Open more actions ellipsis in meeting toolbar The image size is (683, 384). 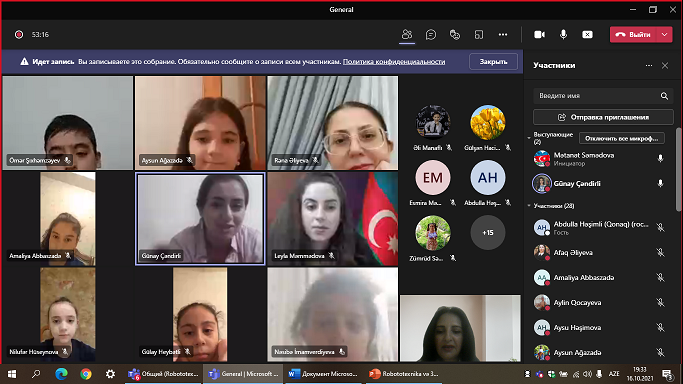click(503, 34)
